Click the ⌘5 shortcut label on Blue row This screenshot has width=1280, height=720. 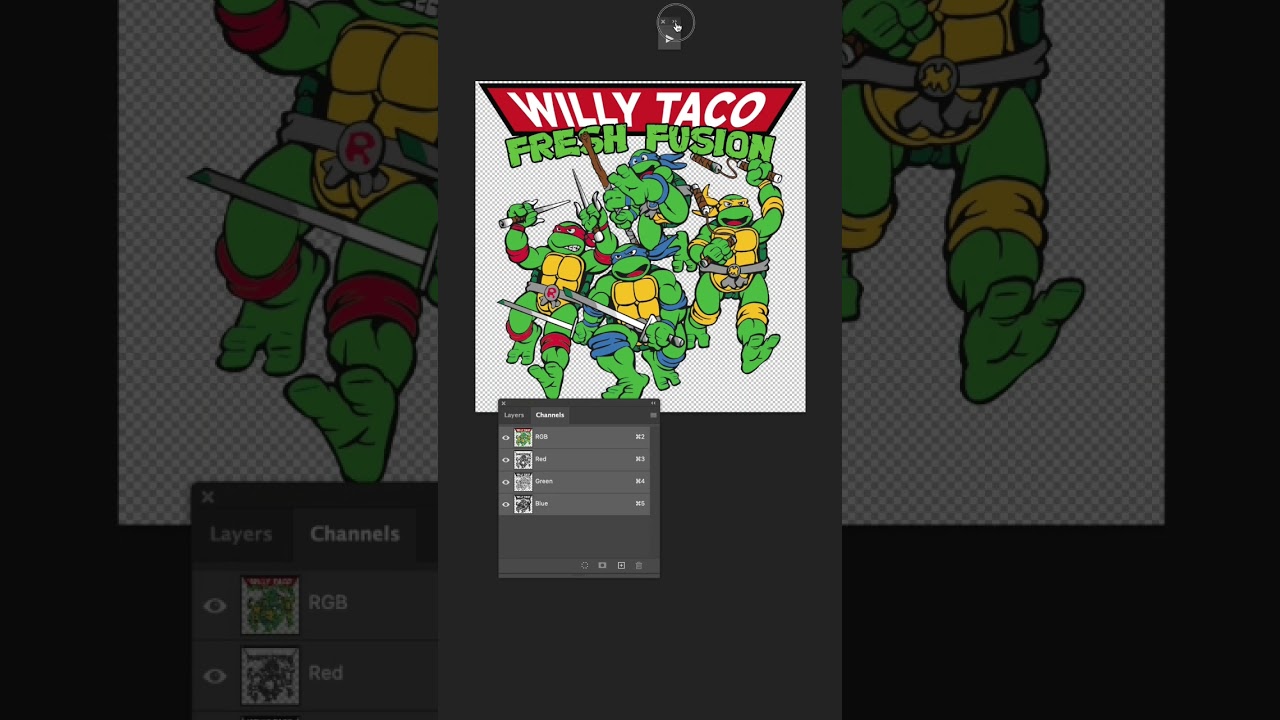[x=640, y=503]
